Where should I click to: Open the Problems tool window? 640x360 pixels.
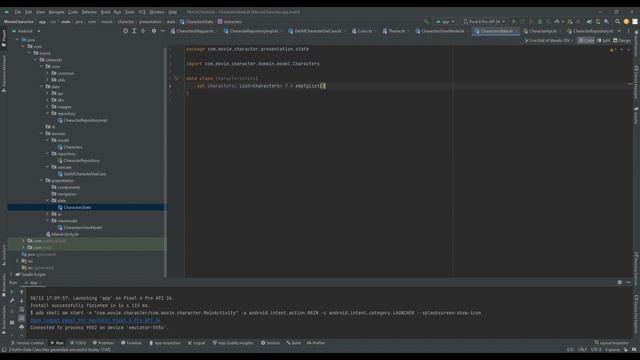[103, 343]
